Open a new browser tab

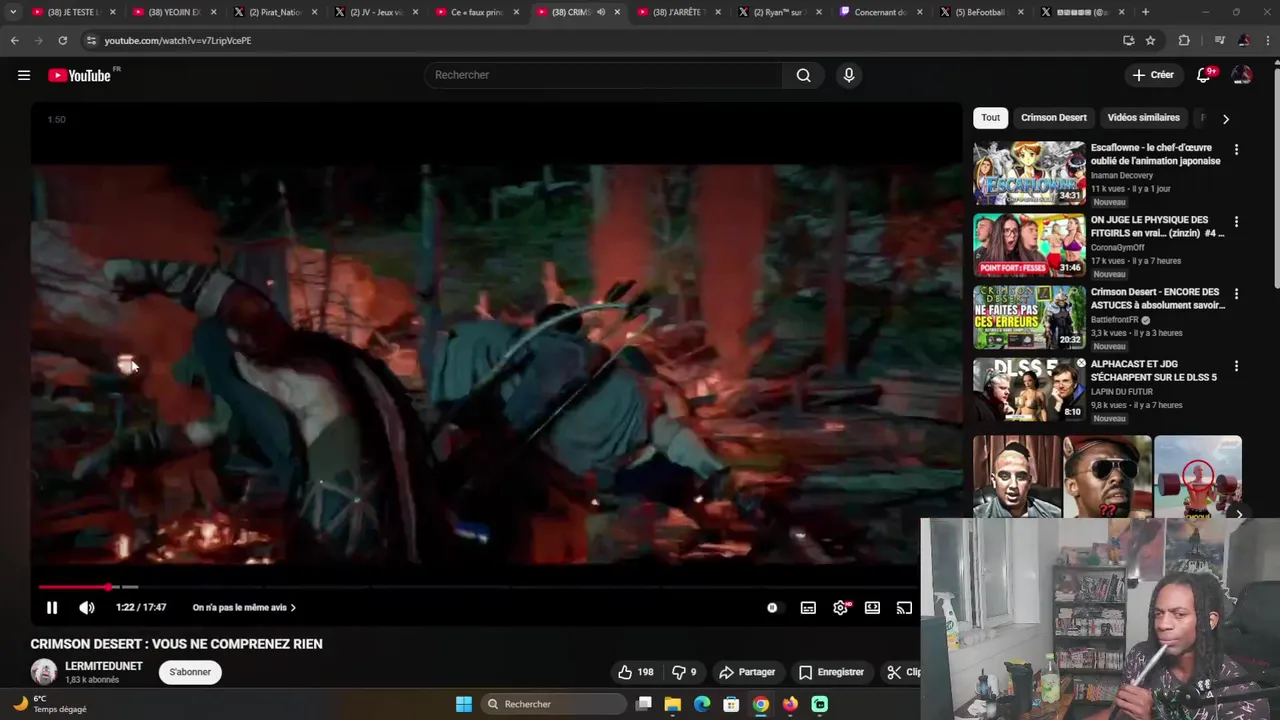[1145, 12]
